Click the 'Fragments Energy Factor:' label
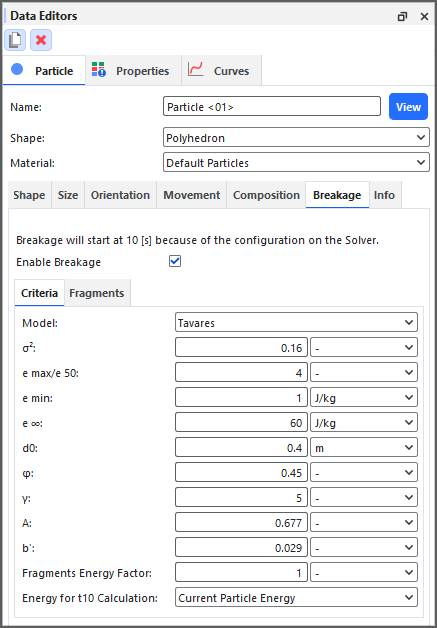The image size is (437, 628). click(x=87, y=573)
